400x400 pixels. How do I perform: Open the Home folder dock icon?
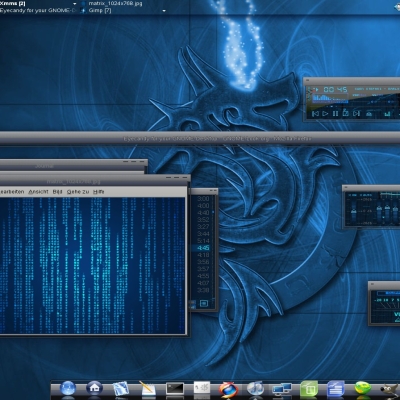pos(94,388)
